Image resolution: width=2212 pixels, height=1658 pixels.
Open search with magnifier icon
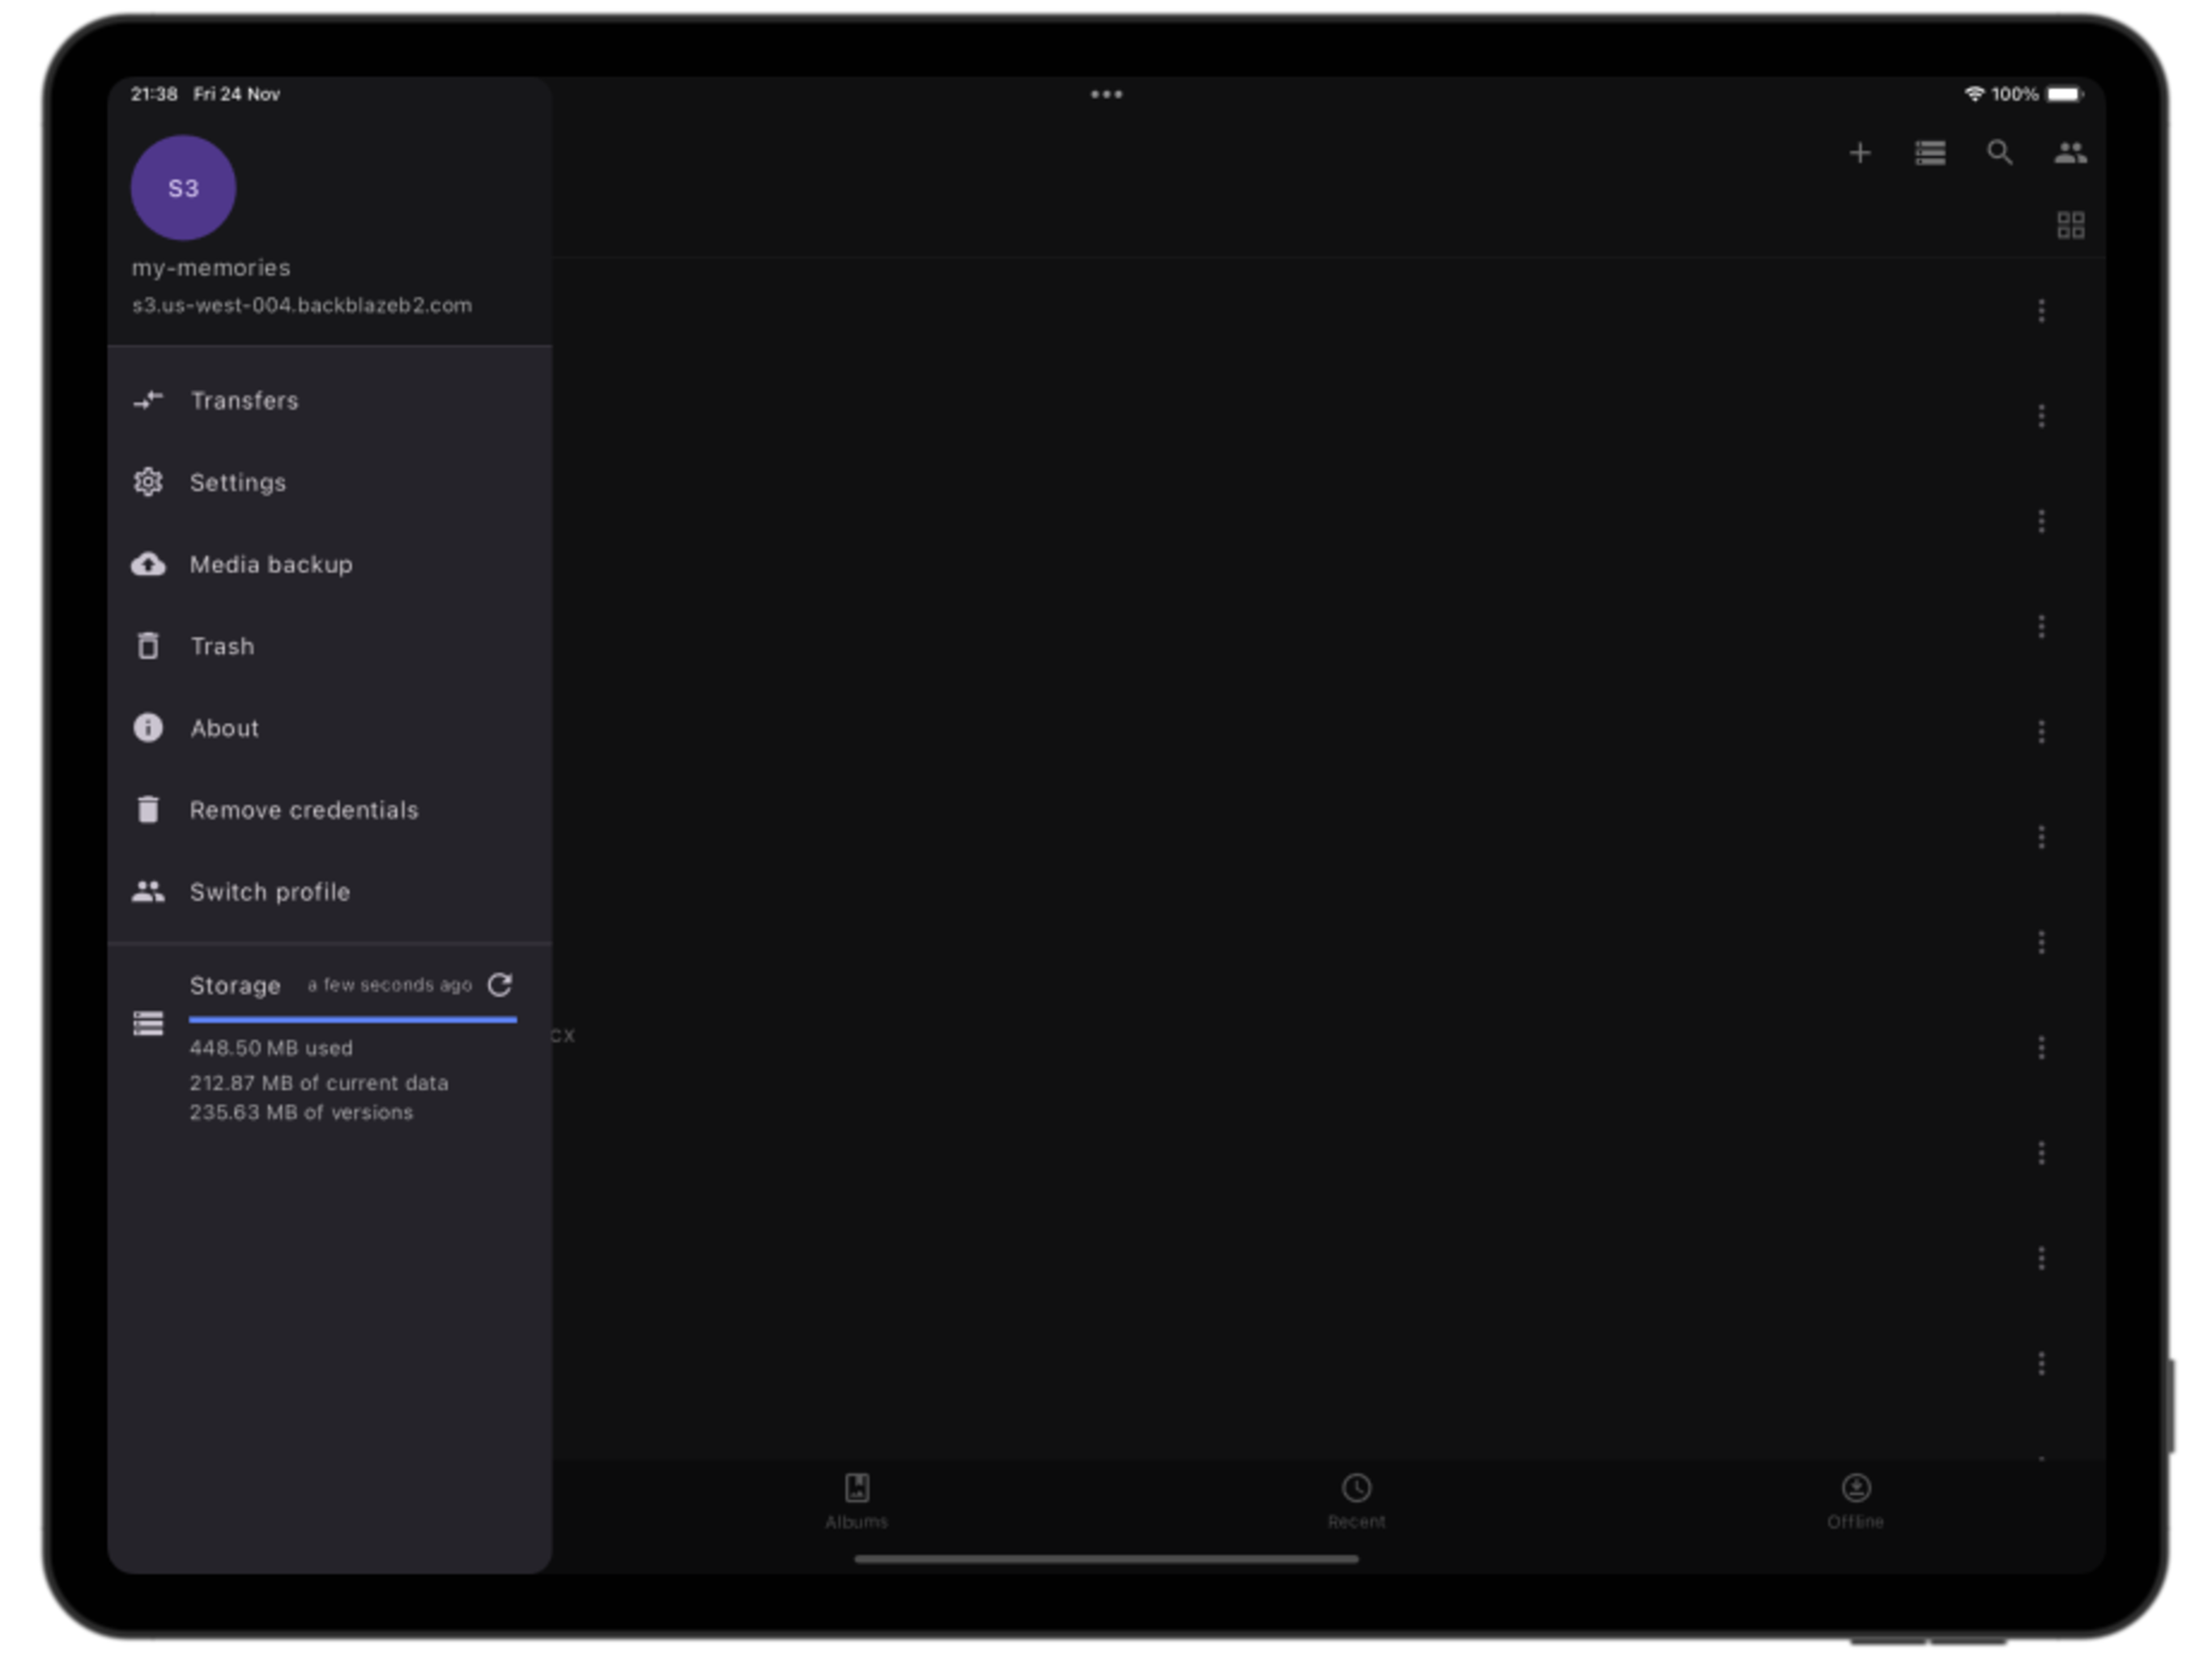coord(2000,153)
